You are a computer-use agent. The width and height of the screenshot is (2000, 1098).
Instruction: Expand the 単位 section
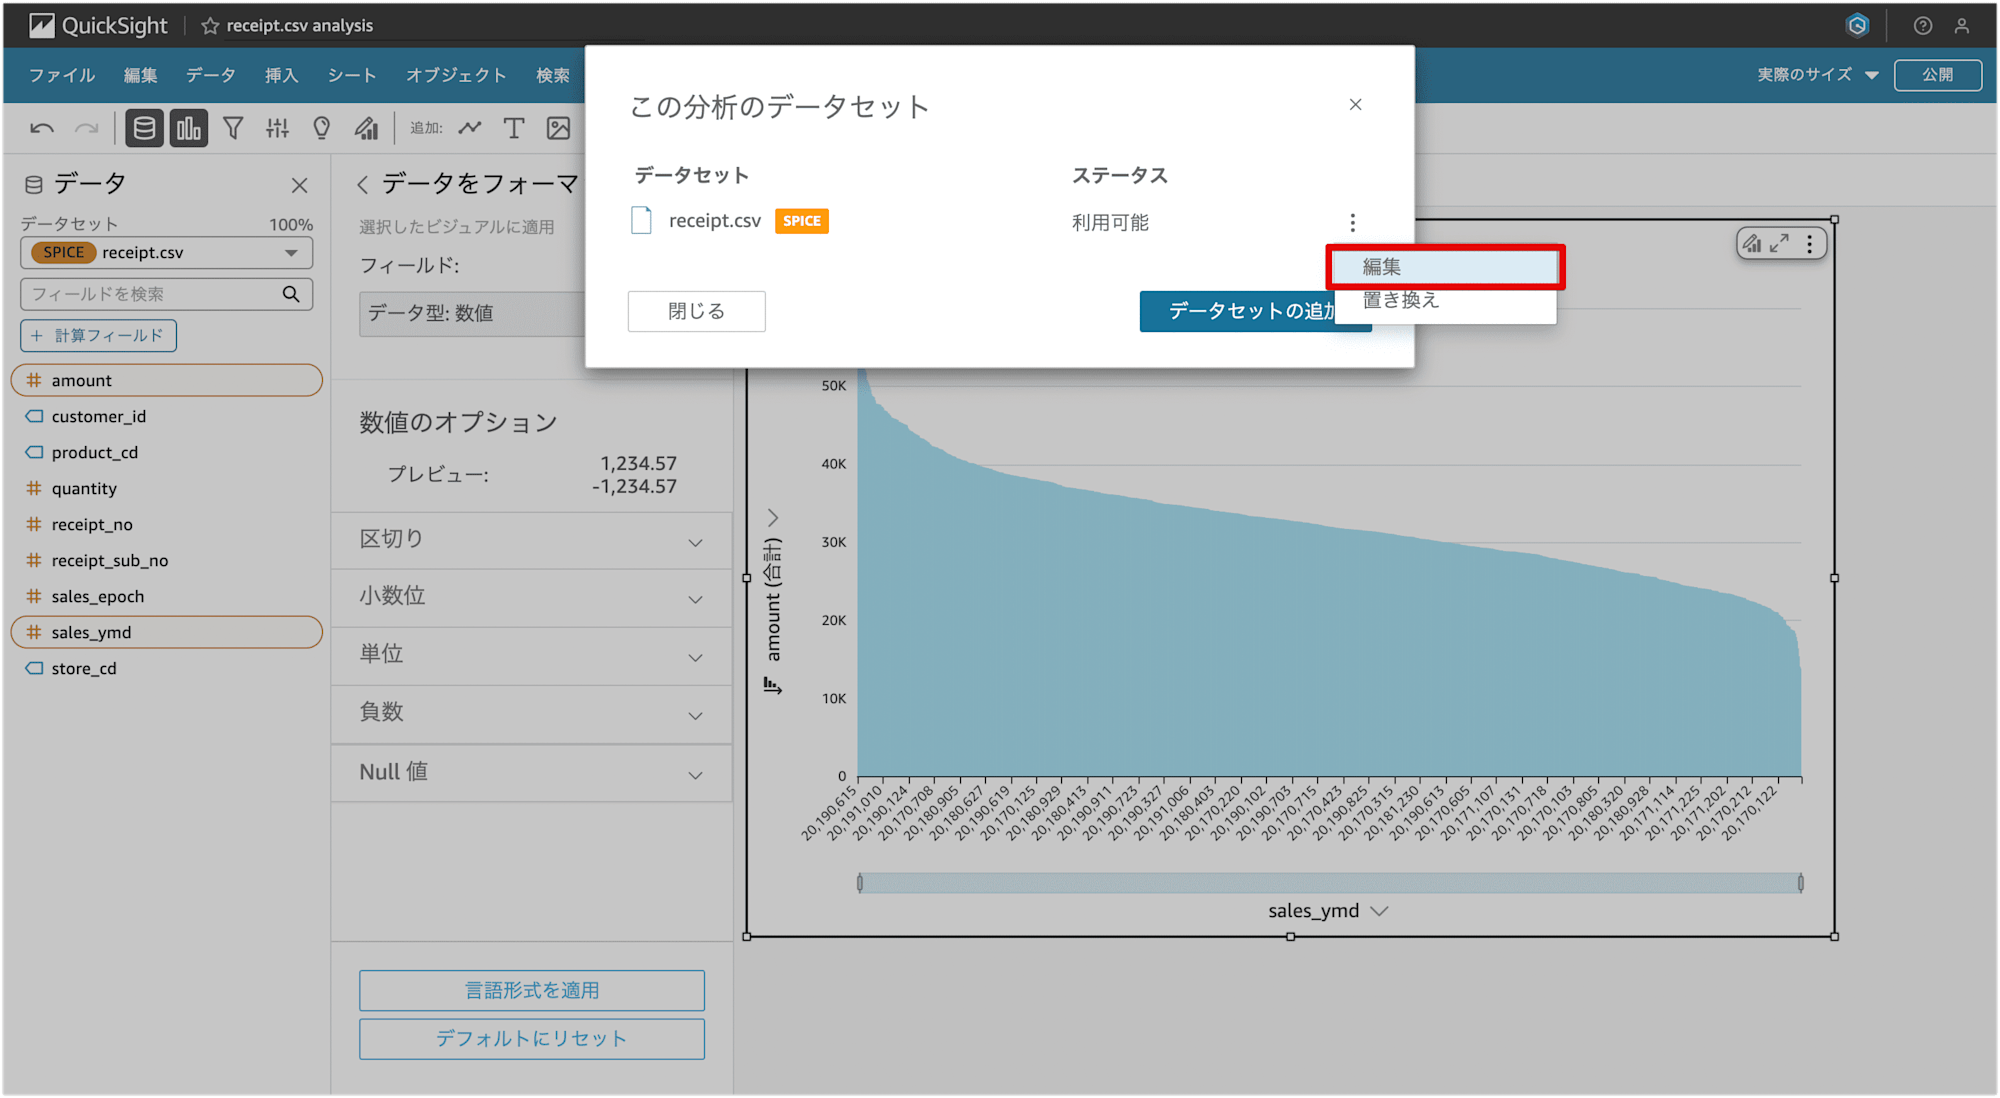[x=532, y=656]
